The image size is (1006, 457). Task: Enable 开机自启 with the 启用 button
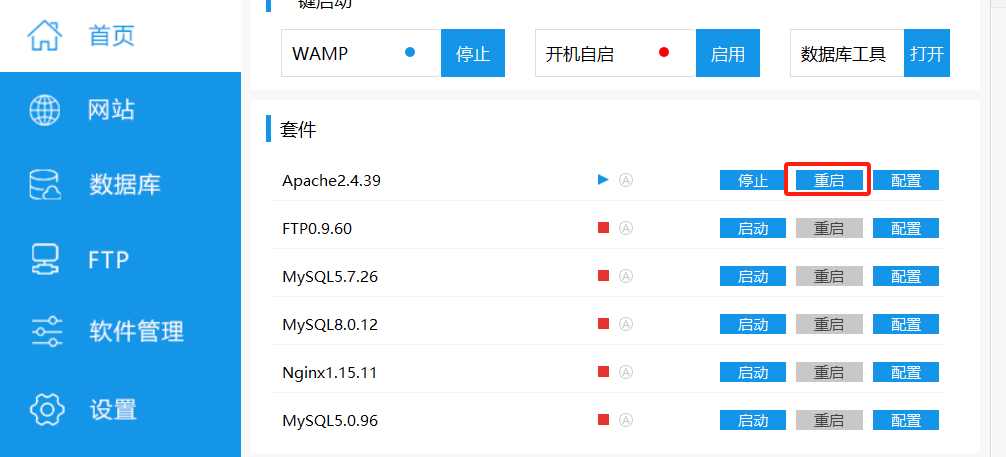(x=728, y=53)
